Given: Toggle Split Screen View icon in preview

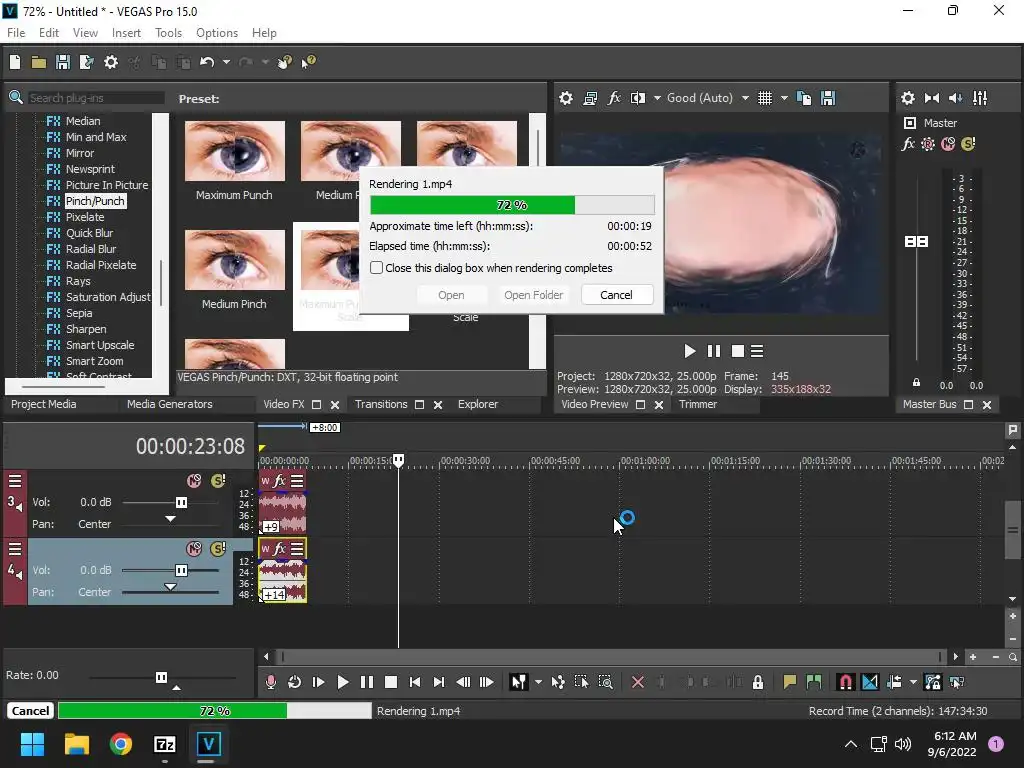Looking at the screenshot, I should [637, 98].
